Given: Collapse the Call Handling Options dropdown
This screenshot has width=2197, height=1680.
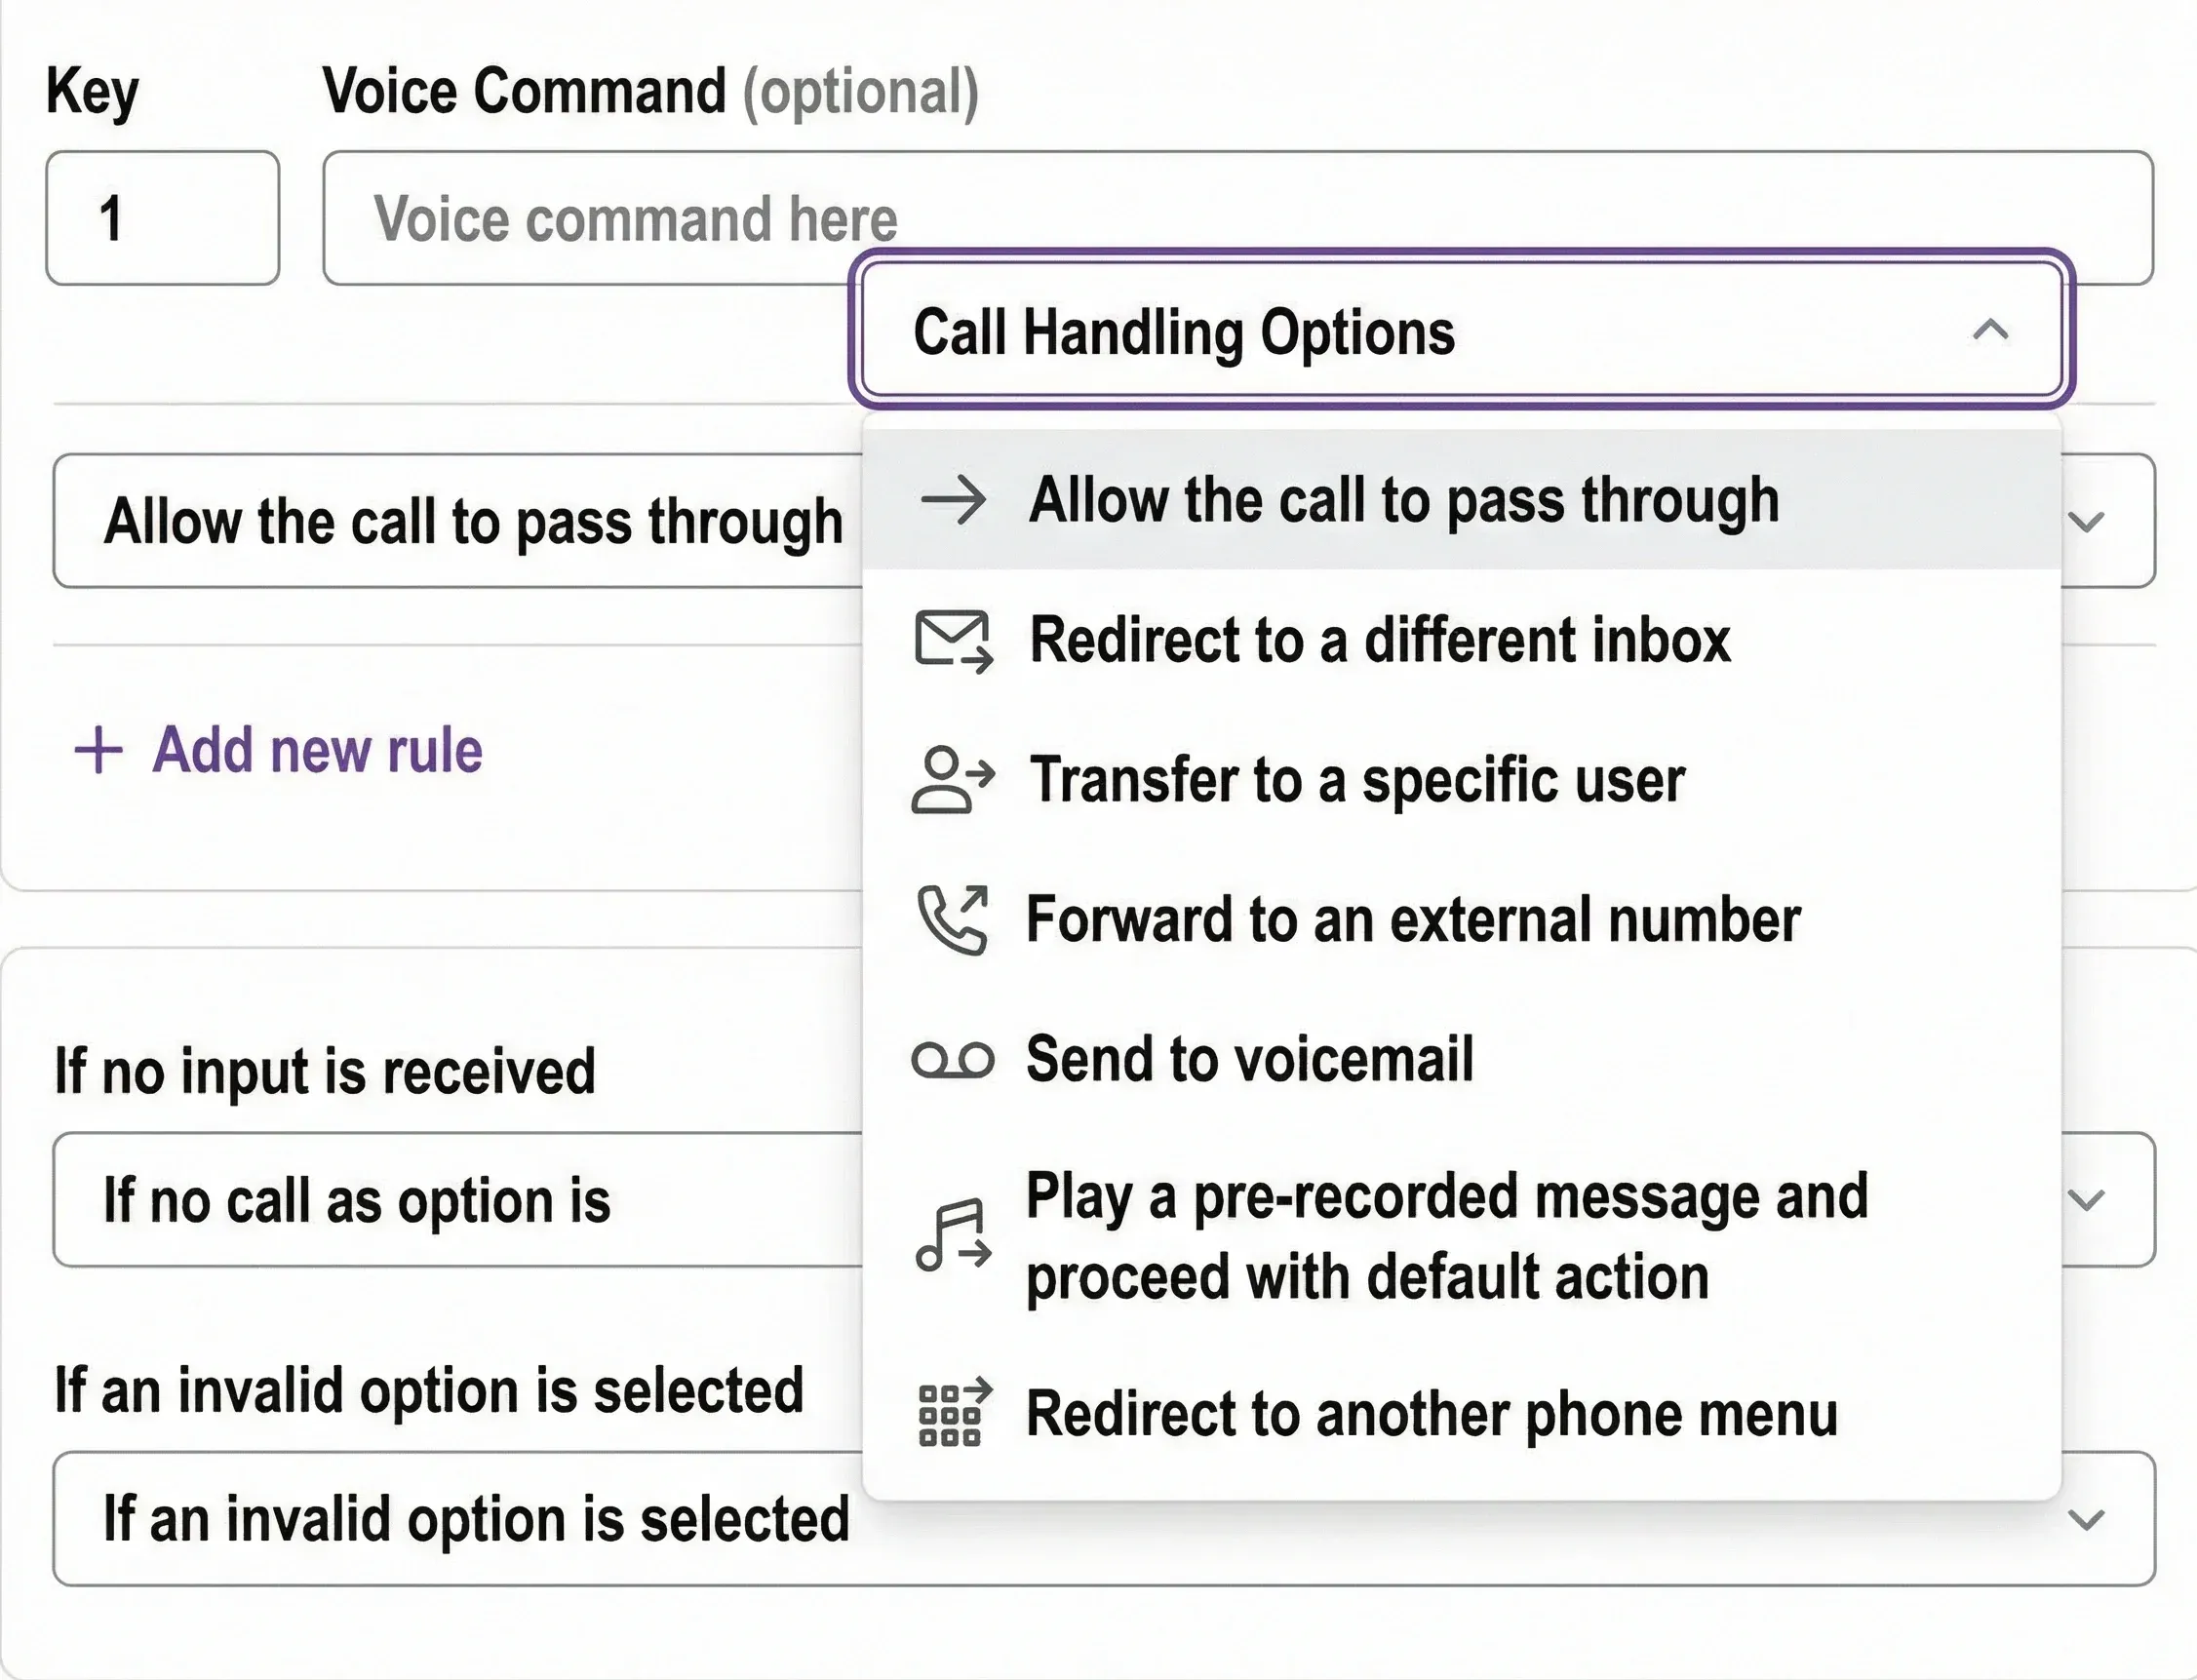Looking at the screenshot, I should click(1990, 330).
